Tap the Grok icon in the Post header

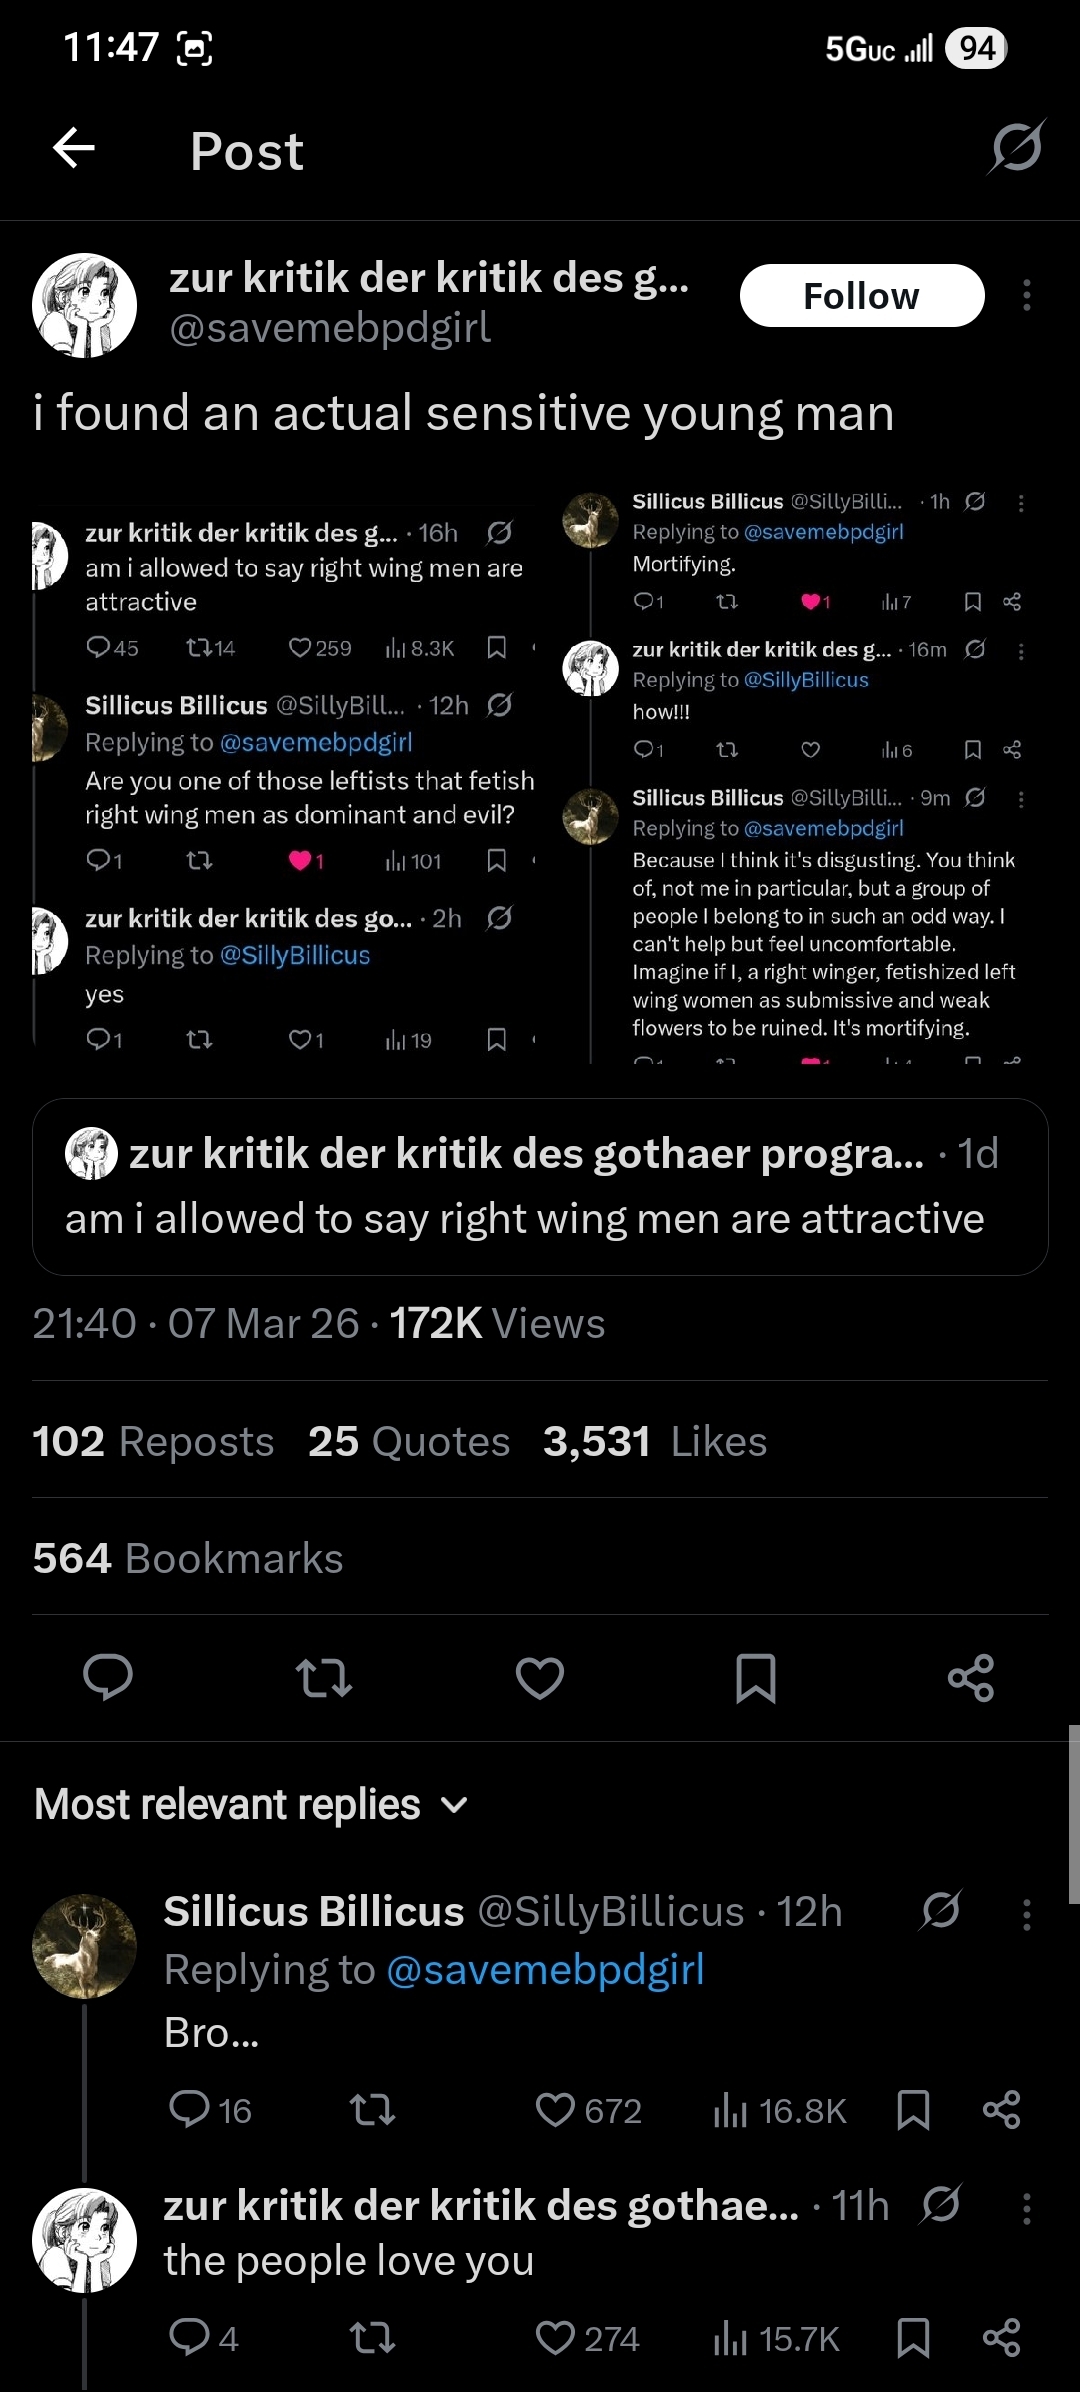click(1017, 148)
